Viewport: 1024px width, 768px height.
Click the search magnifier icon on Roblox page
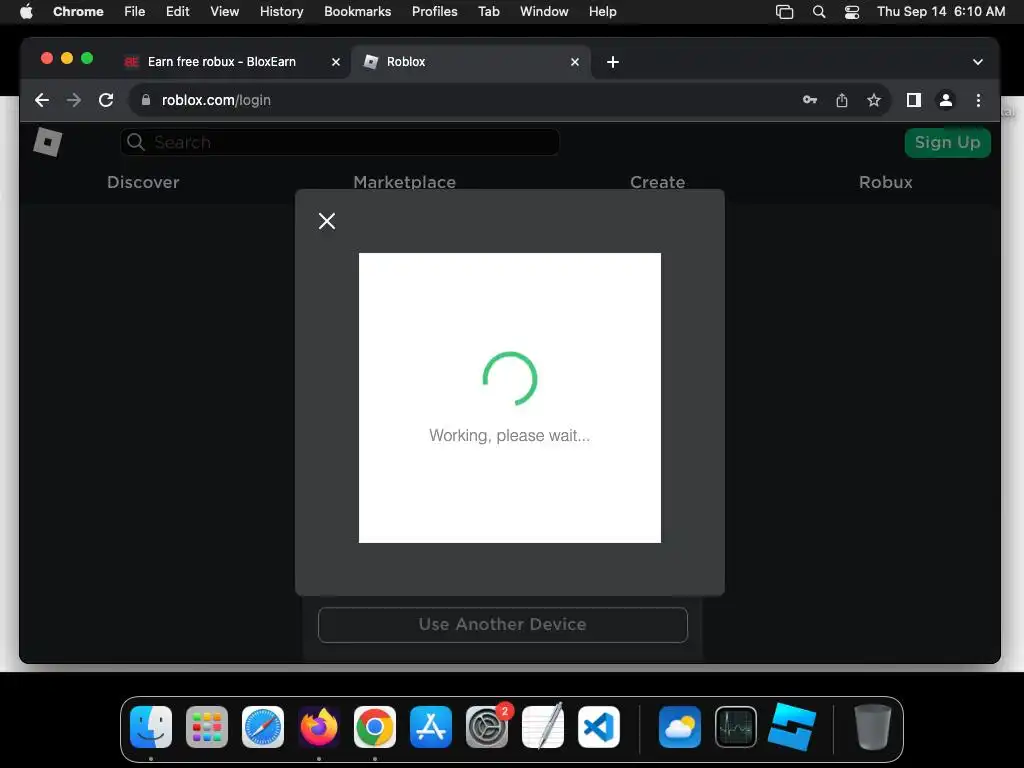point(136,142)
